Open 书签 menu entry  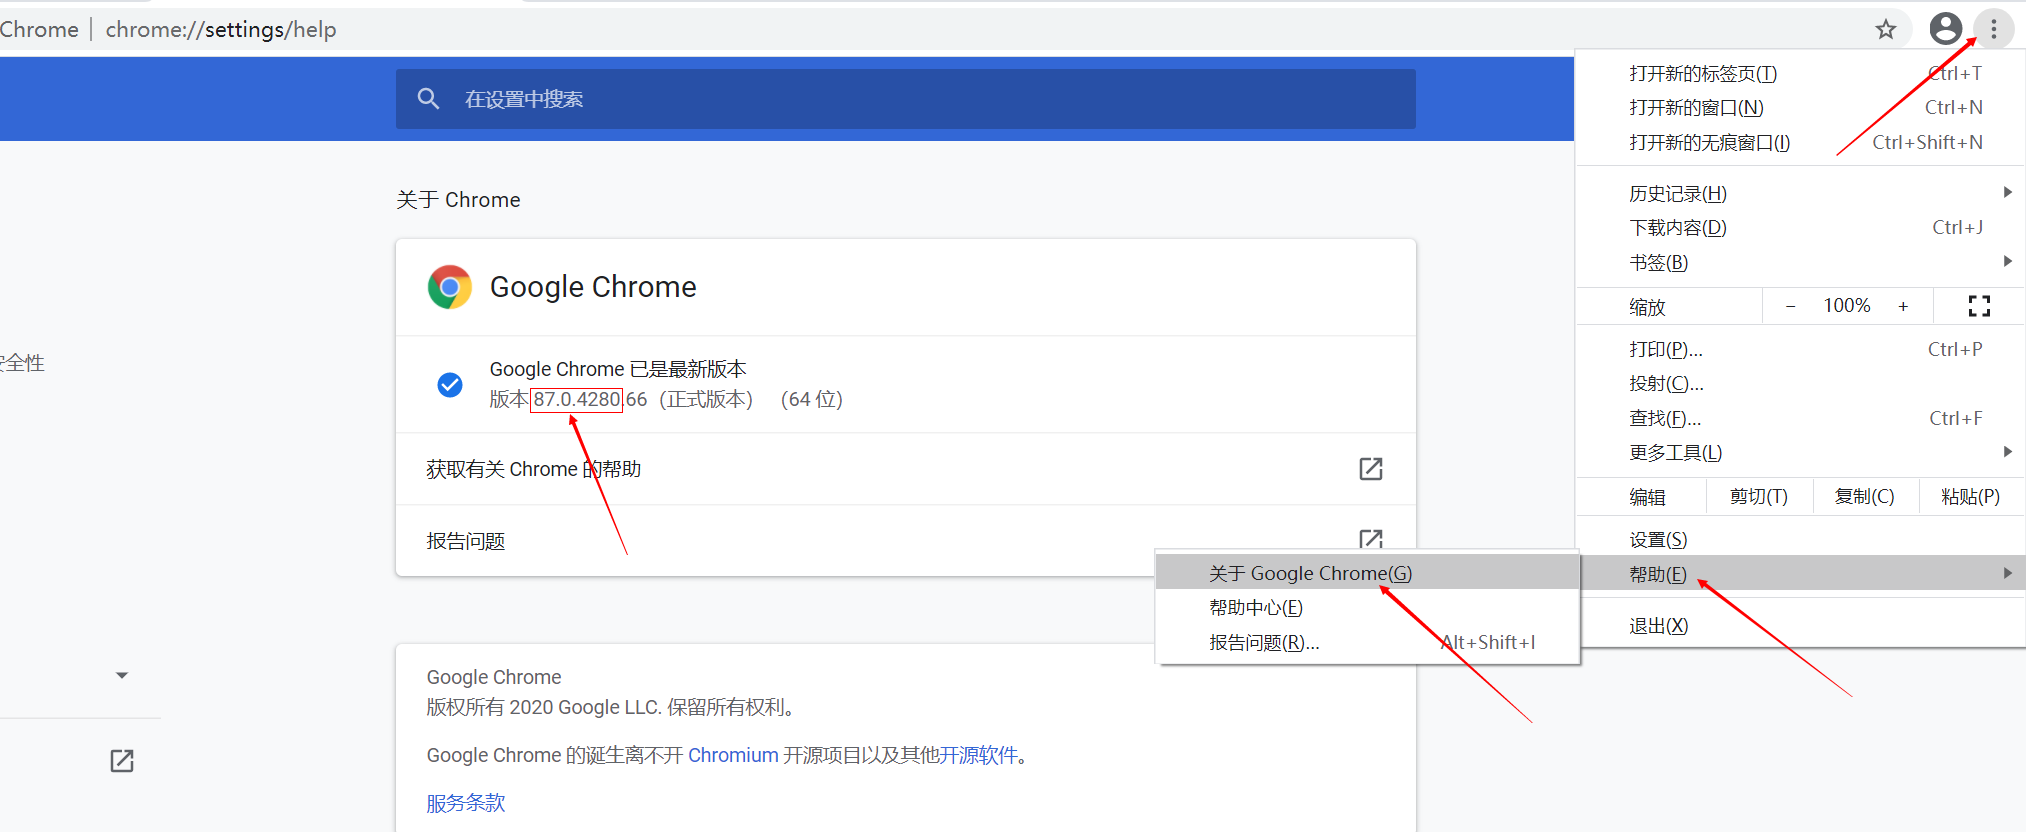point(1800,262)
